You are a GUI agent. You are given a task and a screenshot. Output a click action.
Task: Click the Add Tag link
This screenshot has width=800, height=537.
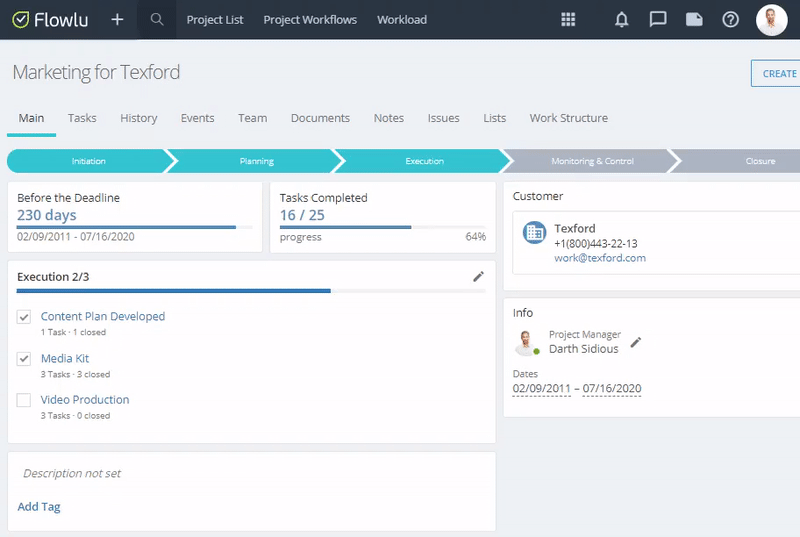[39, 507]
